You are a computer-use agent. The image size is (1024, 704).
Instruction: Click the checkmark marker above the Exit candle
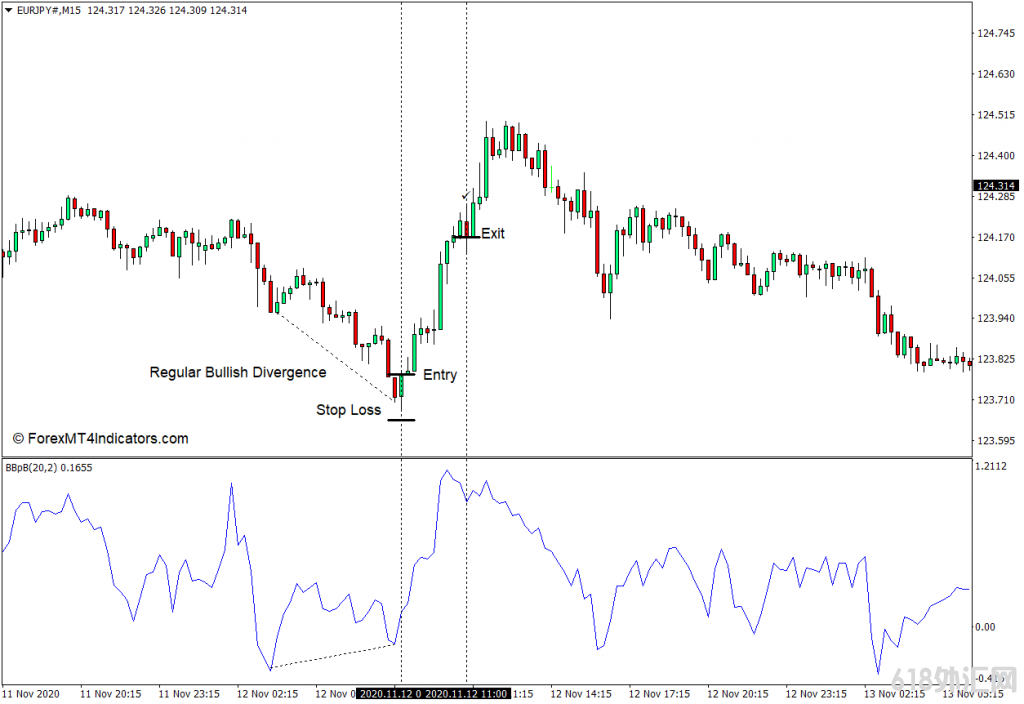tap(465, 195)
